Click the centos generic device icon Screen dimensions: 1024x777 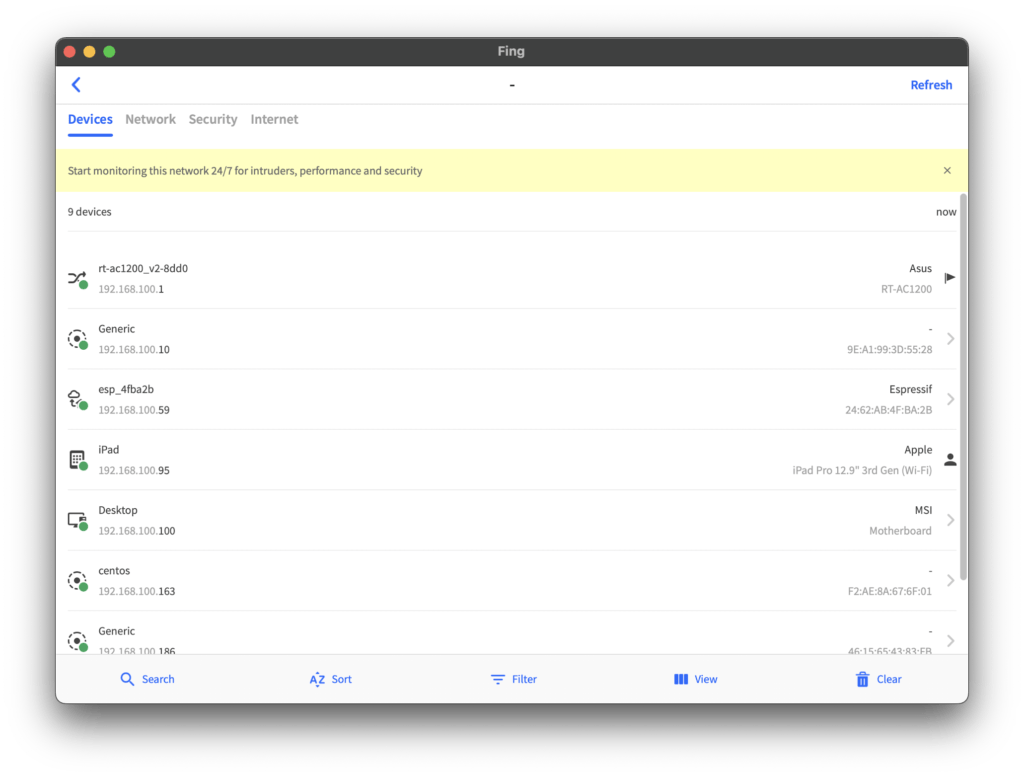(x=77, y=581)
